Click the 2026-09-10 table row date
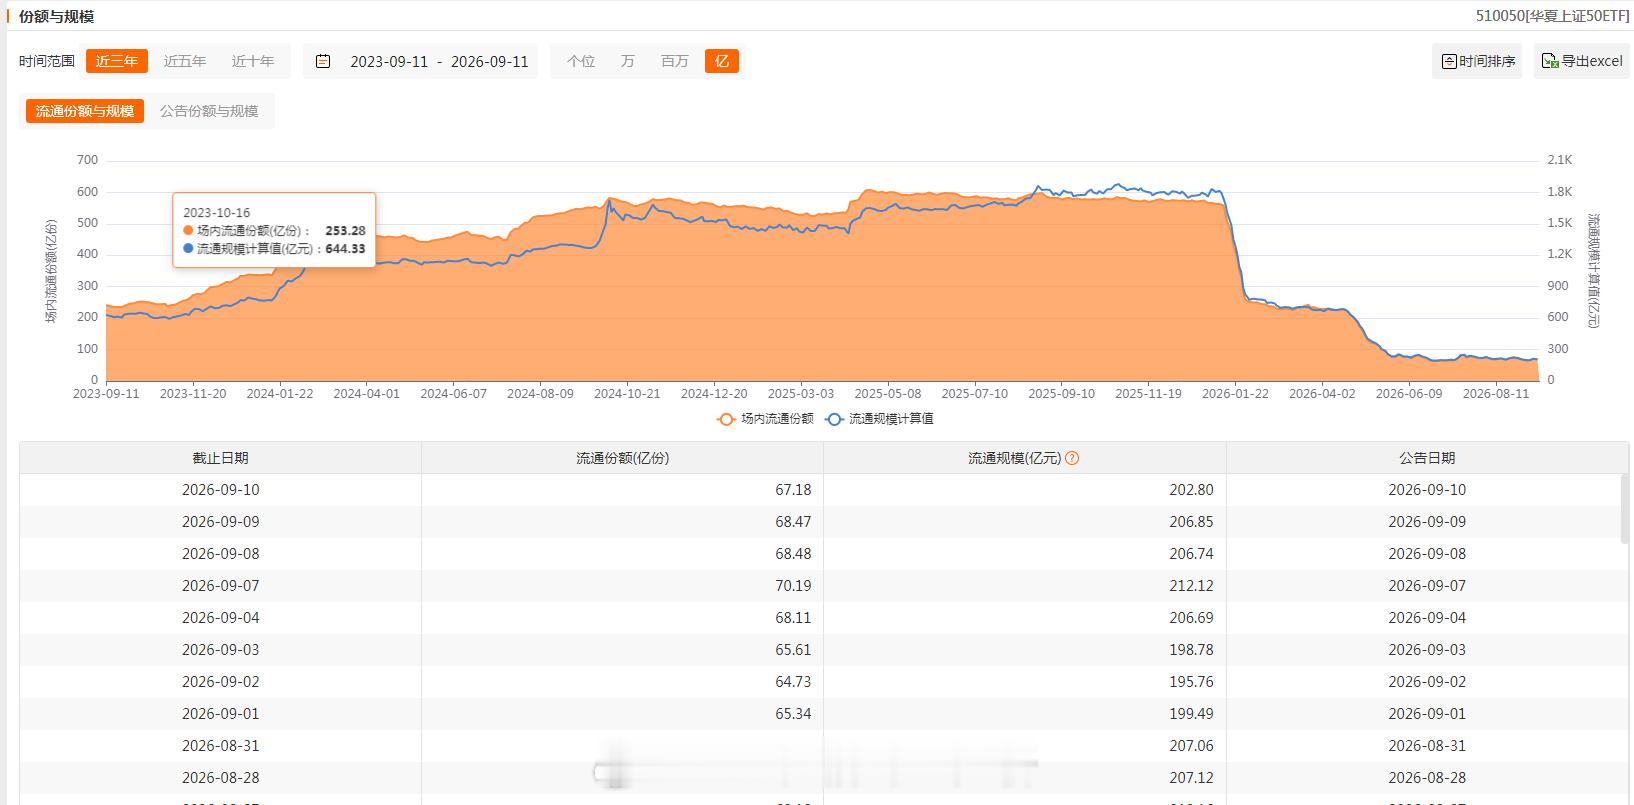The image size is (1634, 805). [221, 490]
